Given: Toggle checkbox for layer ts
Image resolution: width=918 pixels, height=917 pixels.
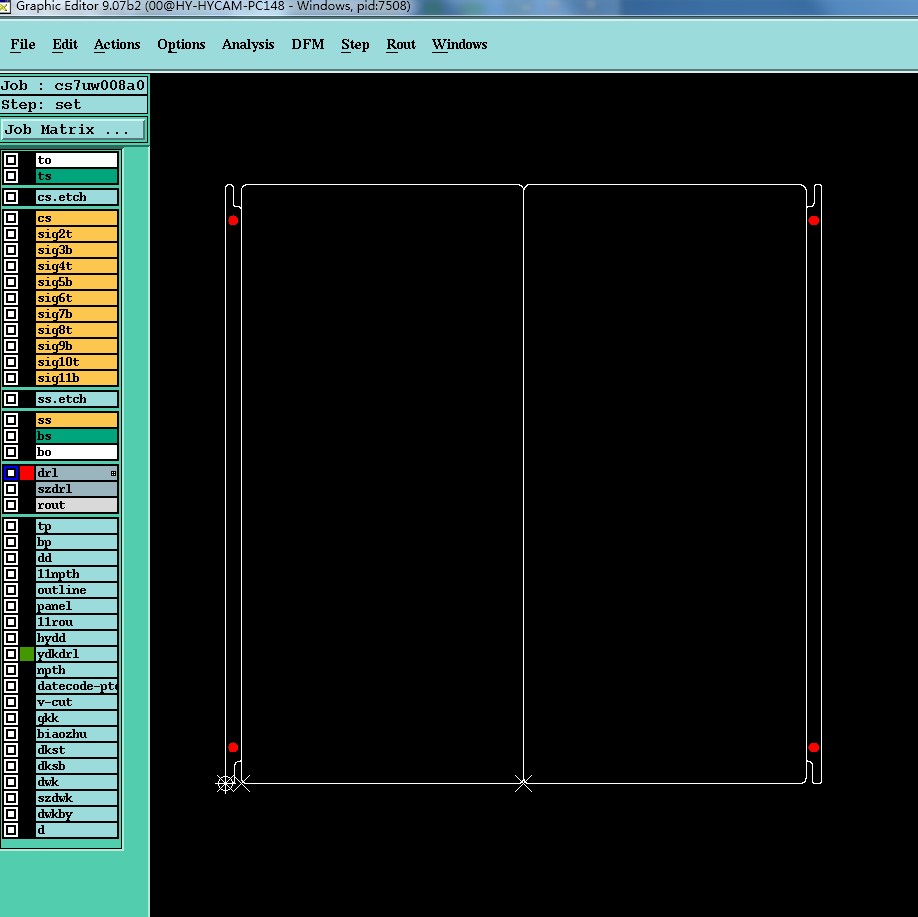Looking at the screenshot, I should (11, 176).
